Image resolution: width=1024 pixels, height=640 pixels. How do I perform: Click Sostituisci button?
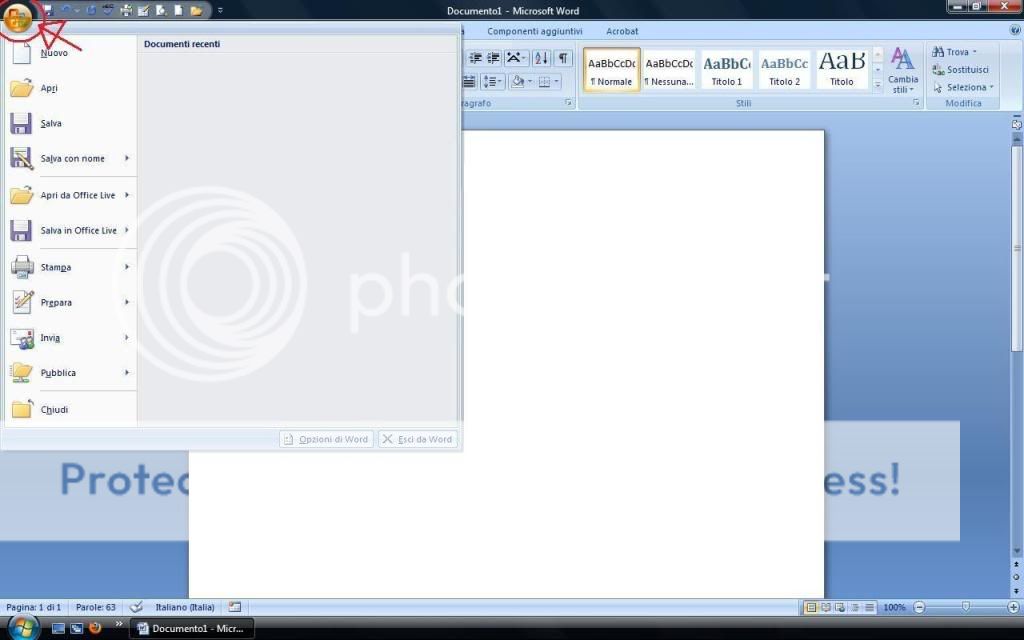click(x=960, y=69)
